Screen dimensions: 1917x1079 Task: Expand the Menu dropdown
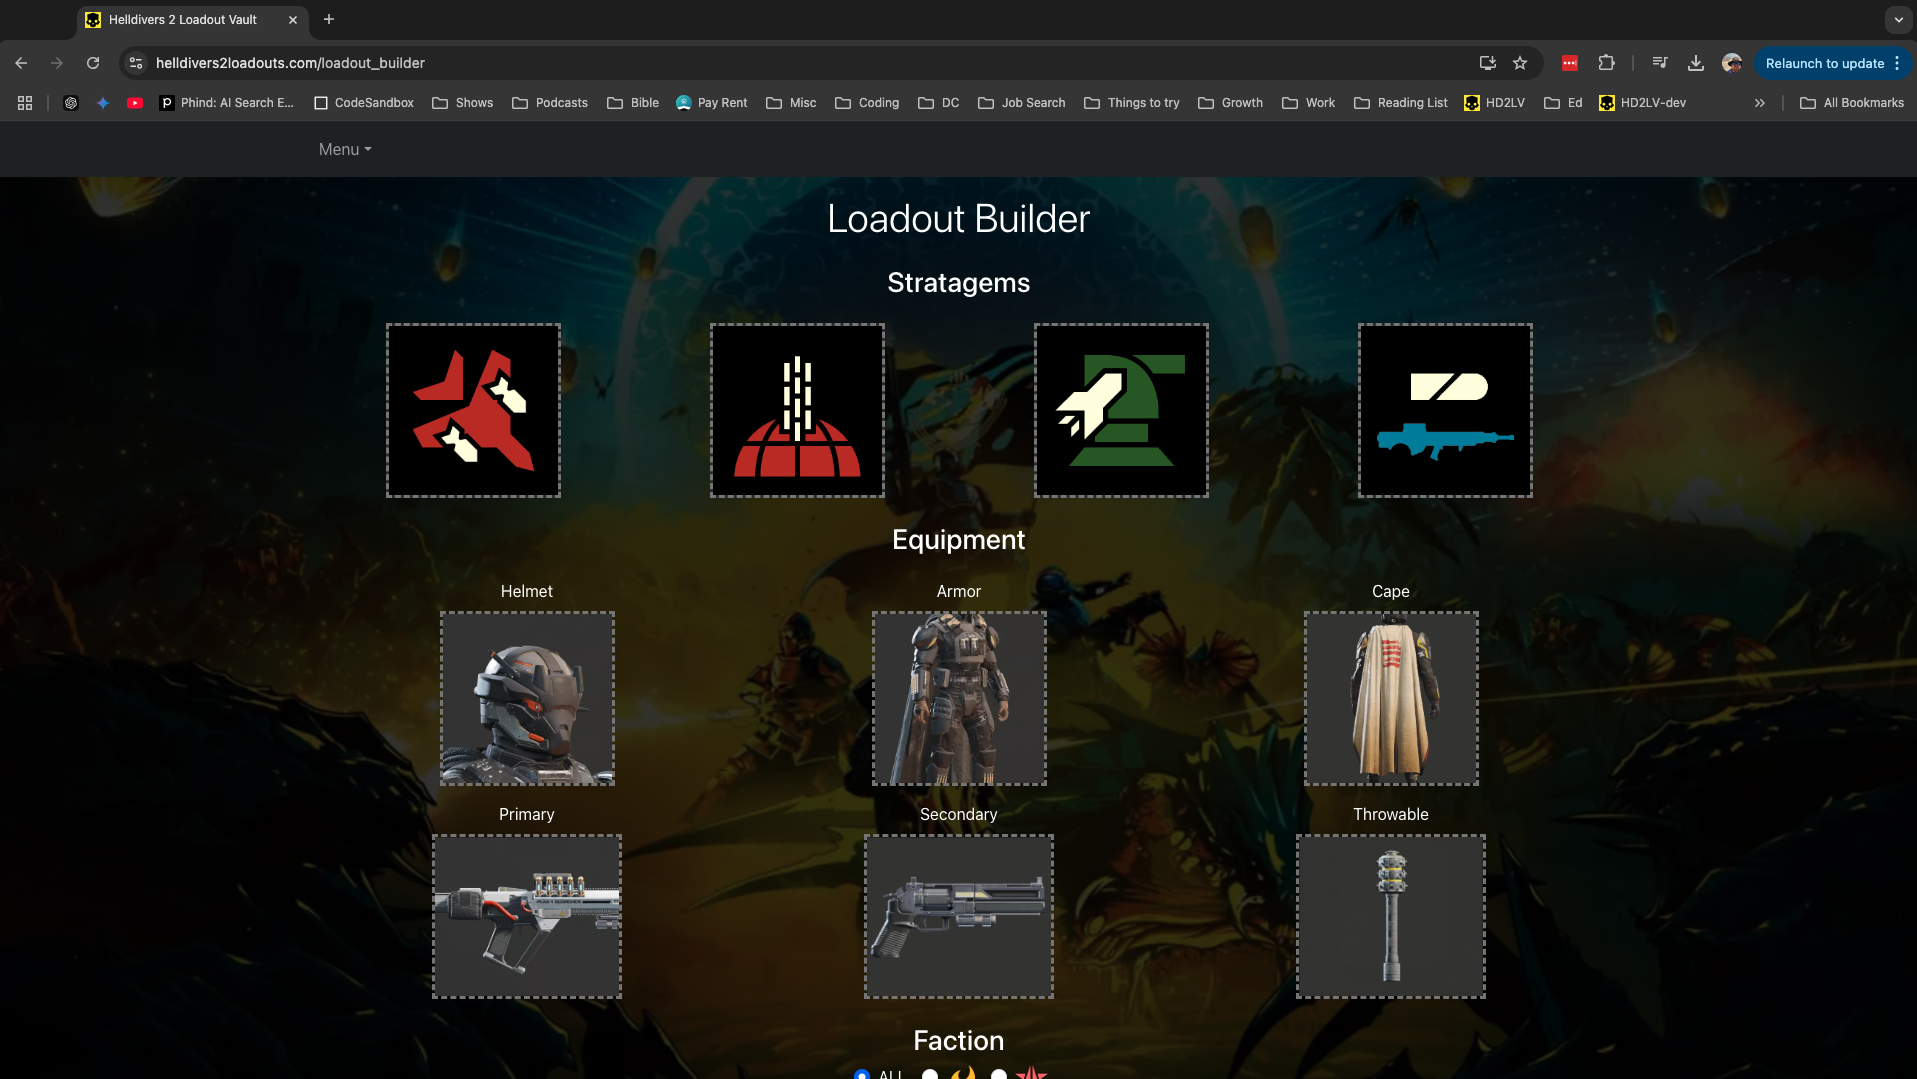pos(345,149)
